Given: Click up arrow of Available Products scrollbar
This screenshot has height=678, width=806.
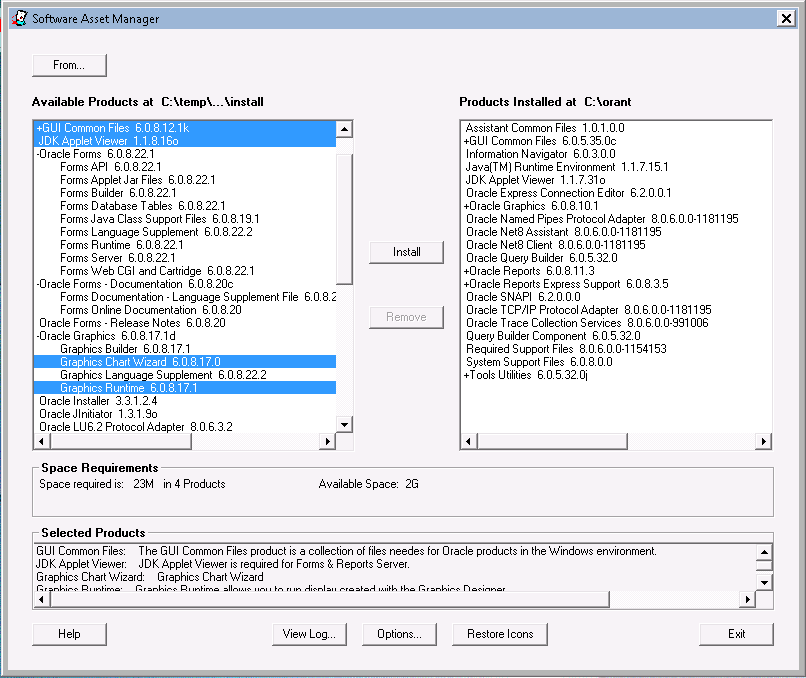Looking at the screenshot, I should [x=344, y=129].
